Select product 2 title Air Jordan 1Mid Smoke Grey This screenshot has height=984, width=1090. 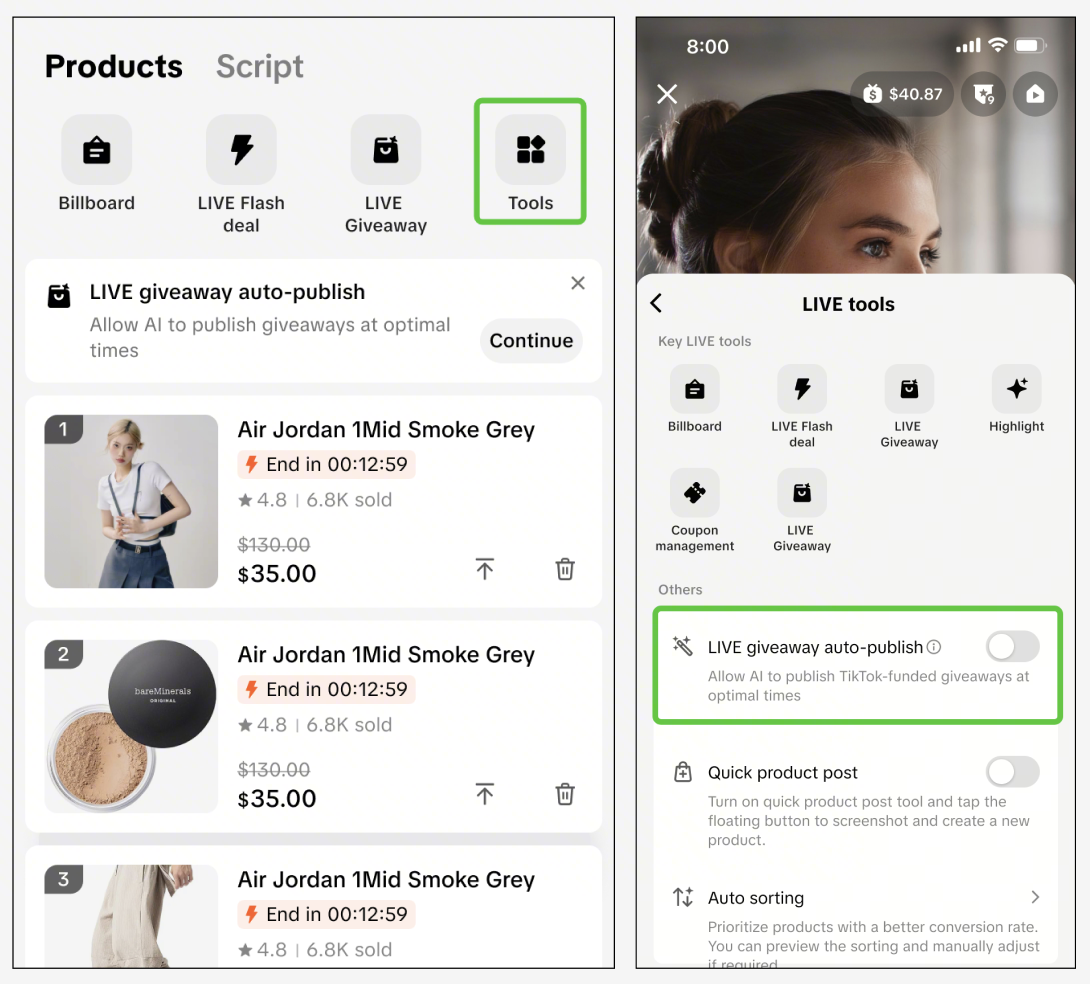pos(387,655)
